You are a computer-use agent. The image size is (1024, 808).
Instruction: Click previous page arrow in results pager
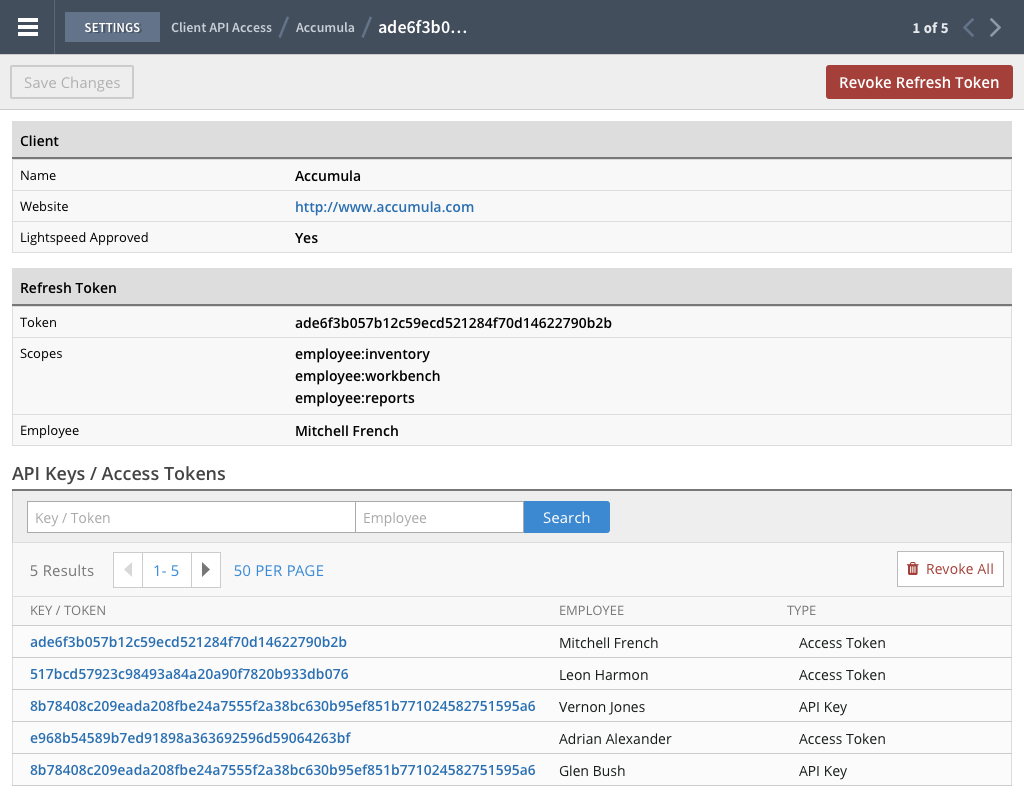(x=127, y=569)
